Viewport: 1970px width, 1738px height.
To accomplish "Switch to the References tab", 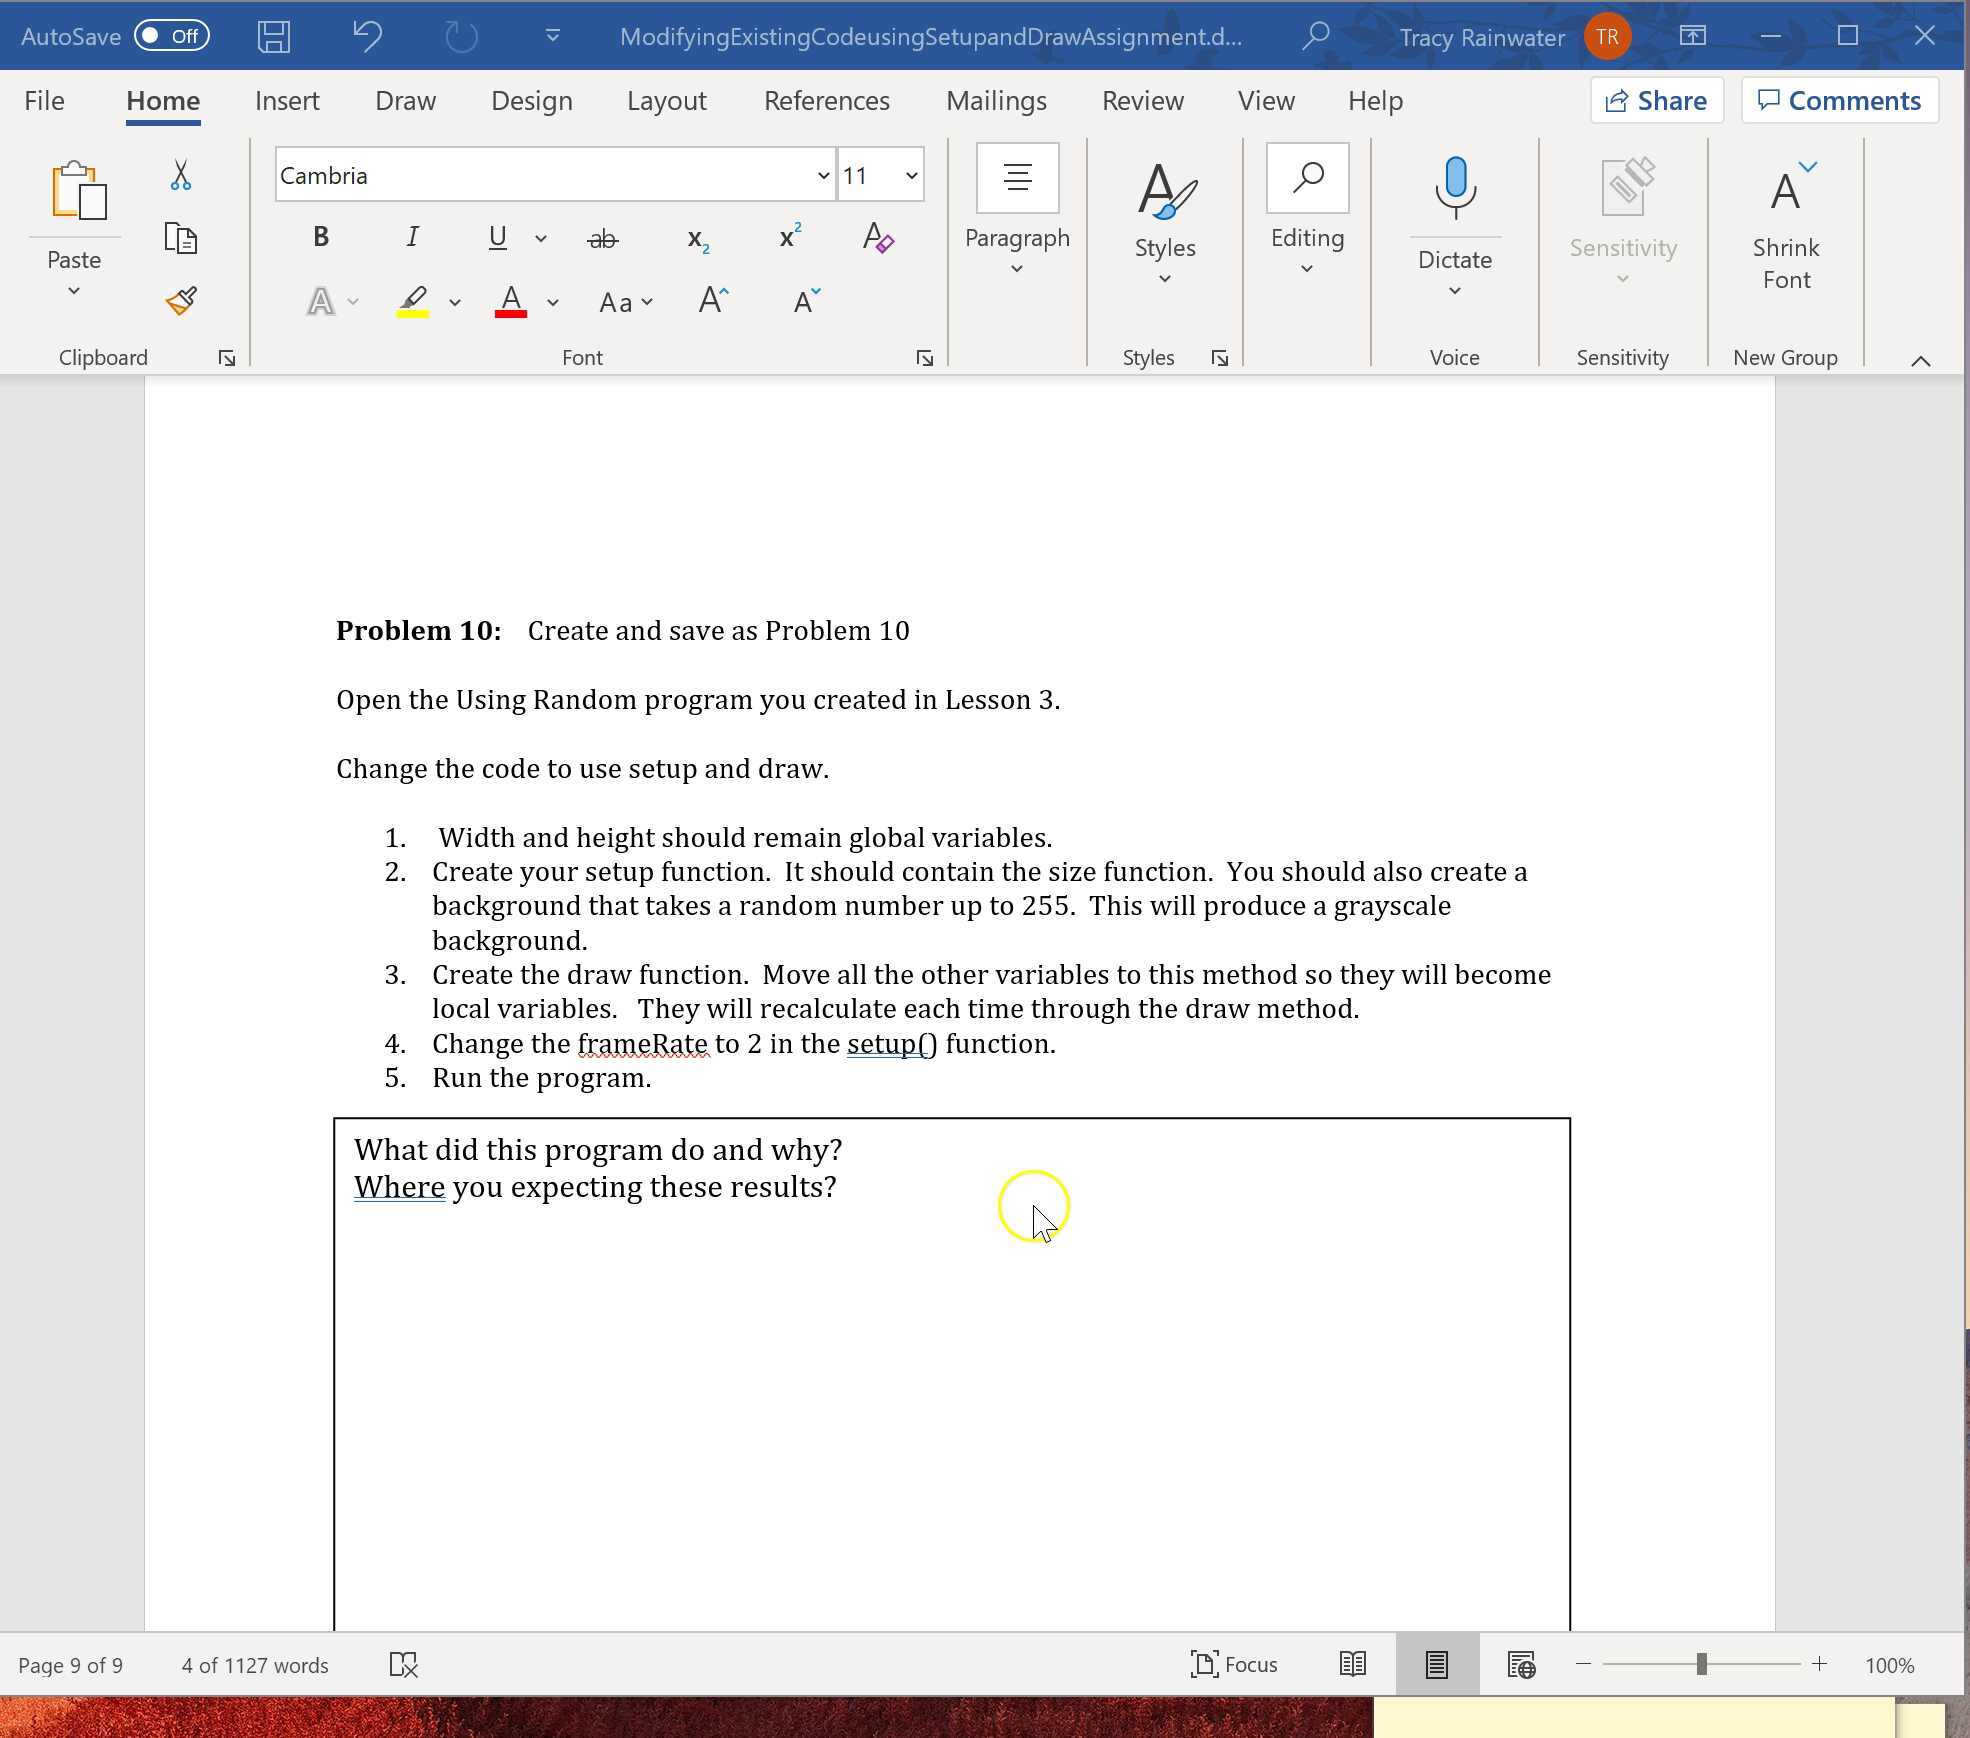I will pyautogui.click(x=826, y=100).
